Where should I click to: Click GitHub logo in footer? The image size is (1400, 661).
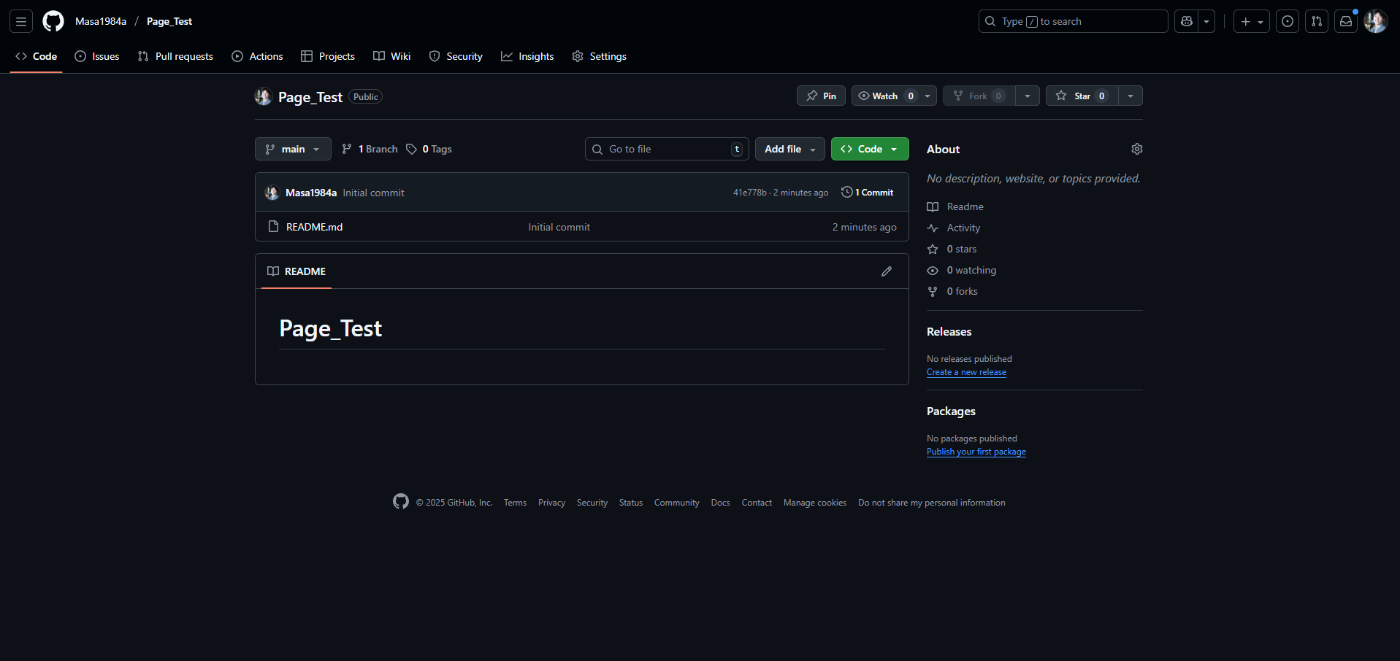(x=401, y=502)
